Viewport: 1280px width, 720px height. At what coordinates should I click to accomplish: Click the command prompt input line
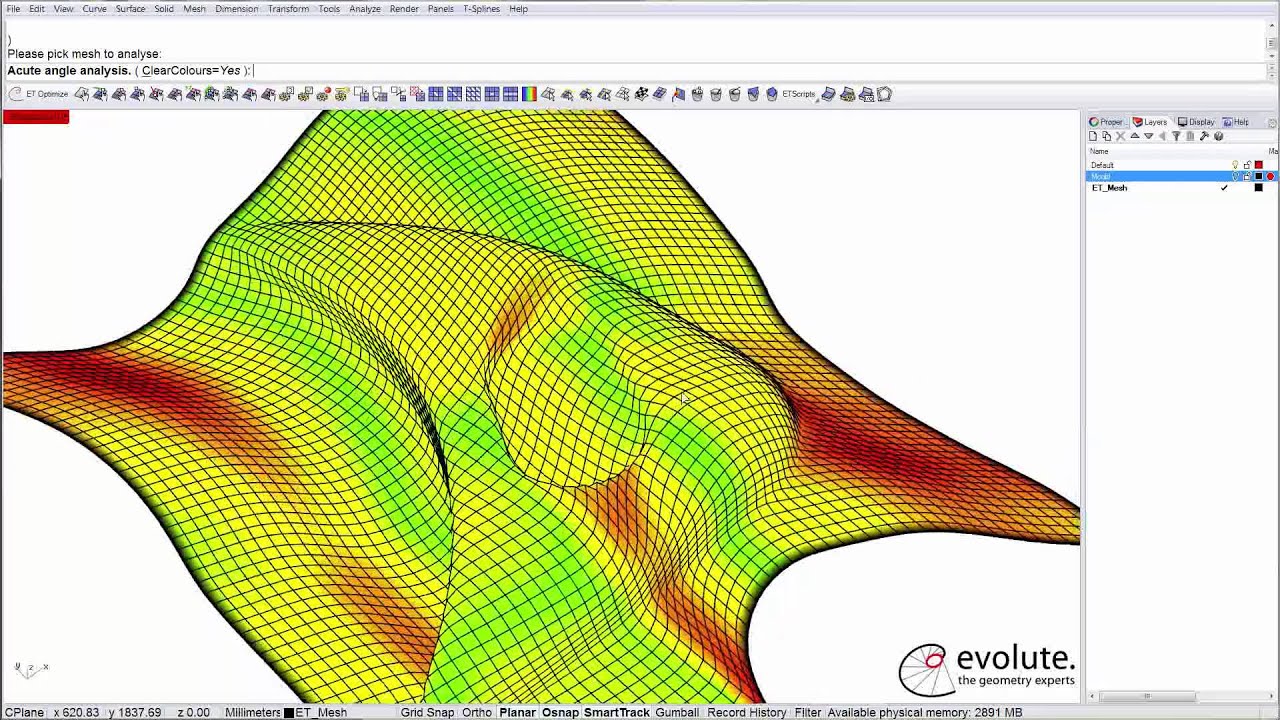[x=636, y=71]
